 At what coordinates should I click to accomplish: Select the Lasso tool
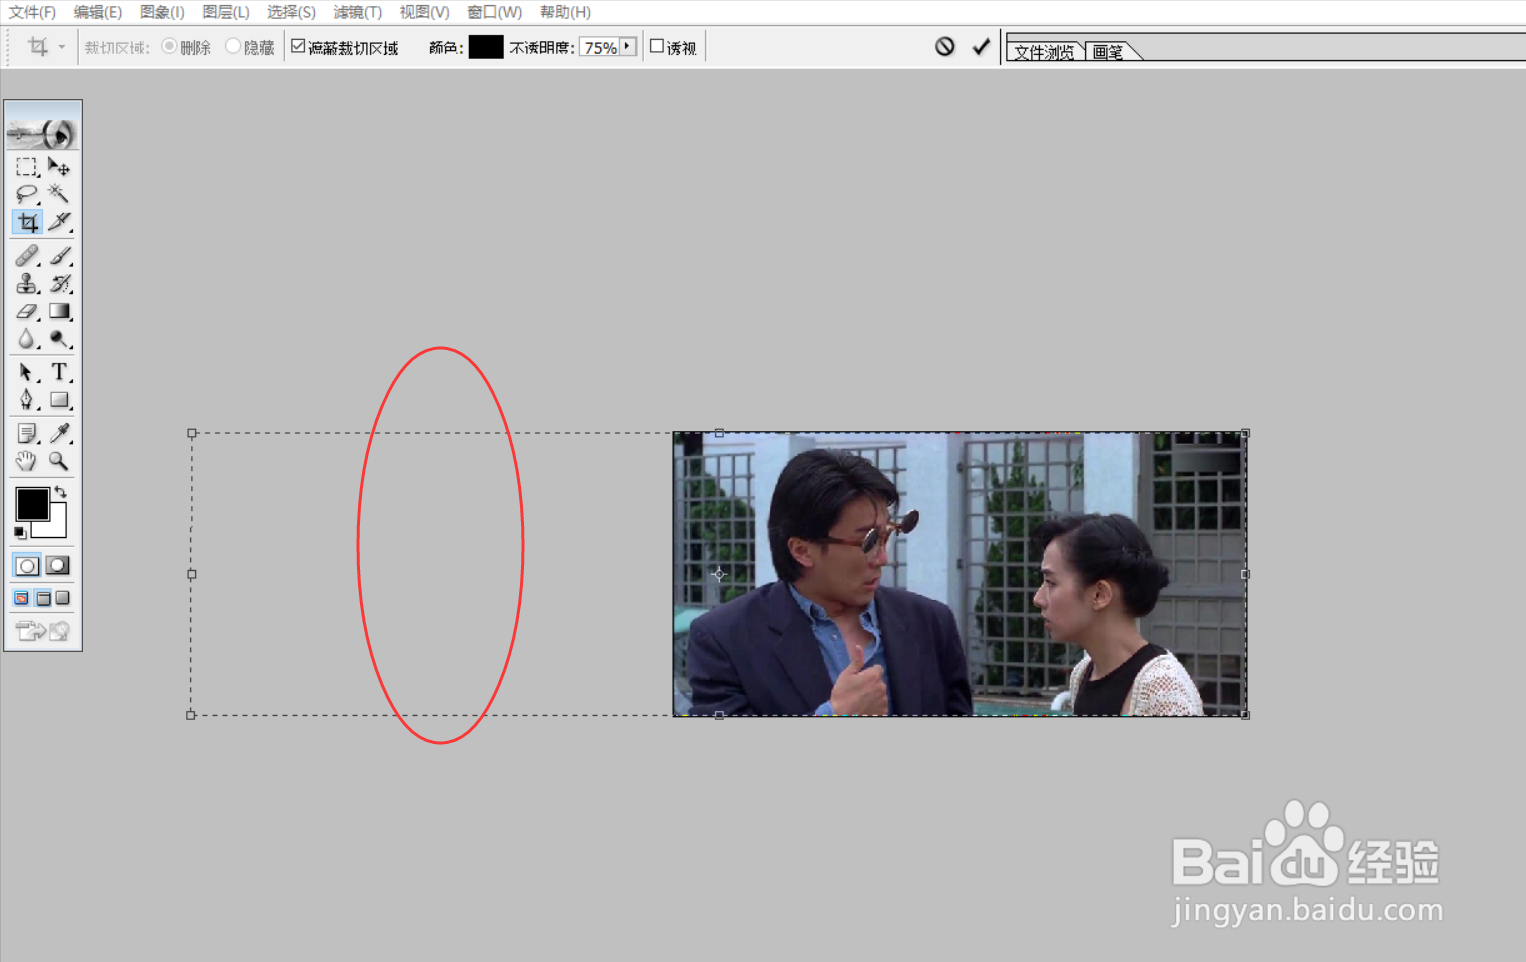pos(27,194)
